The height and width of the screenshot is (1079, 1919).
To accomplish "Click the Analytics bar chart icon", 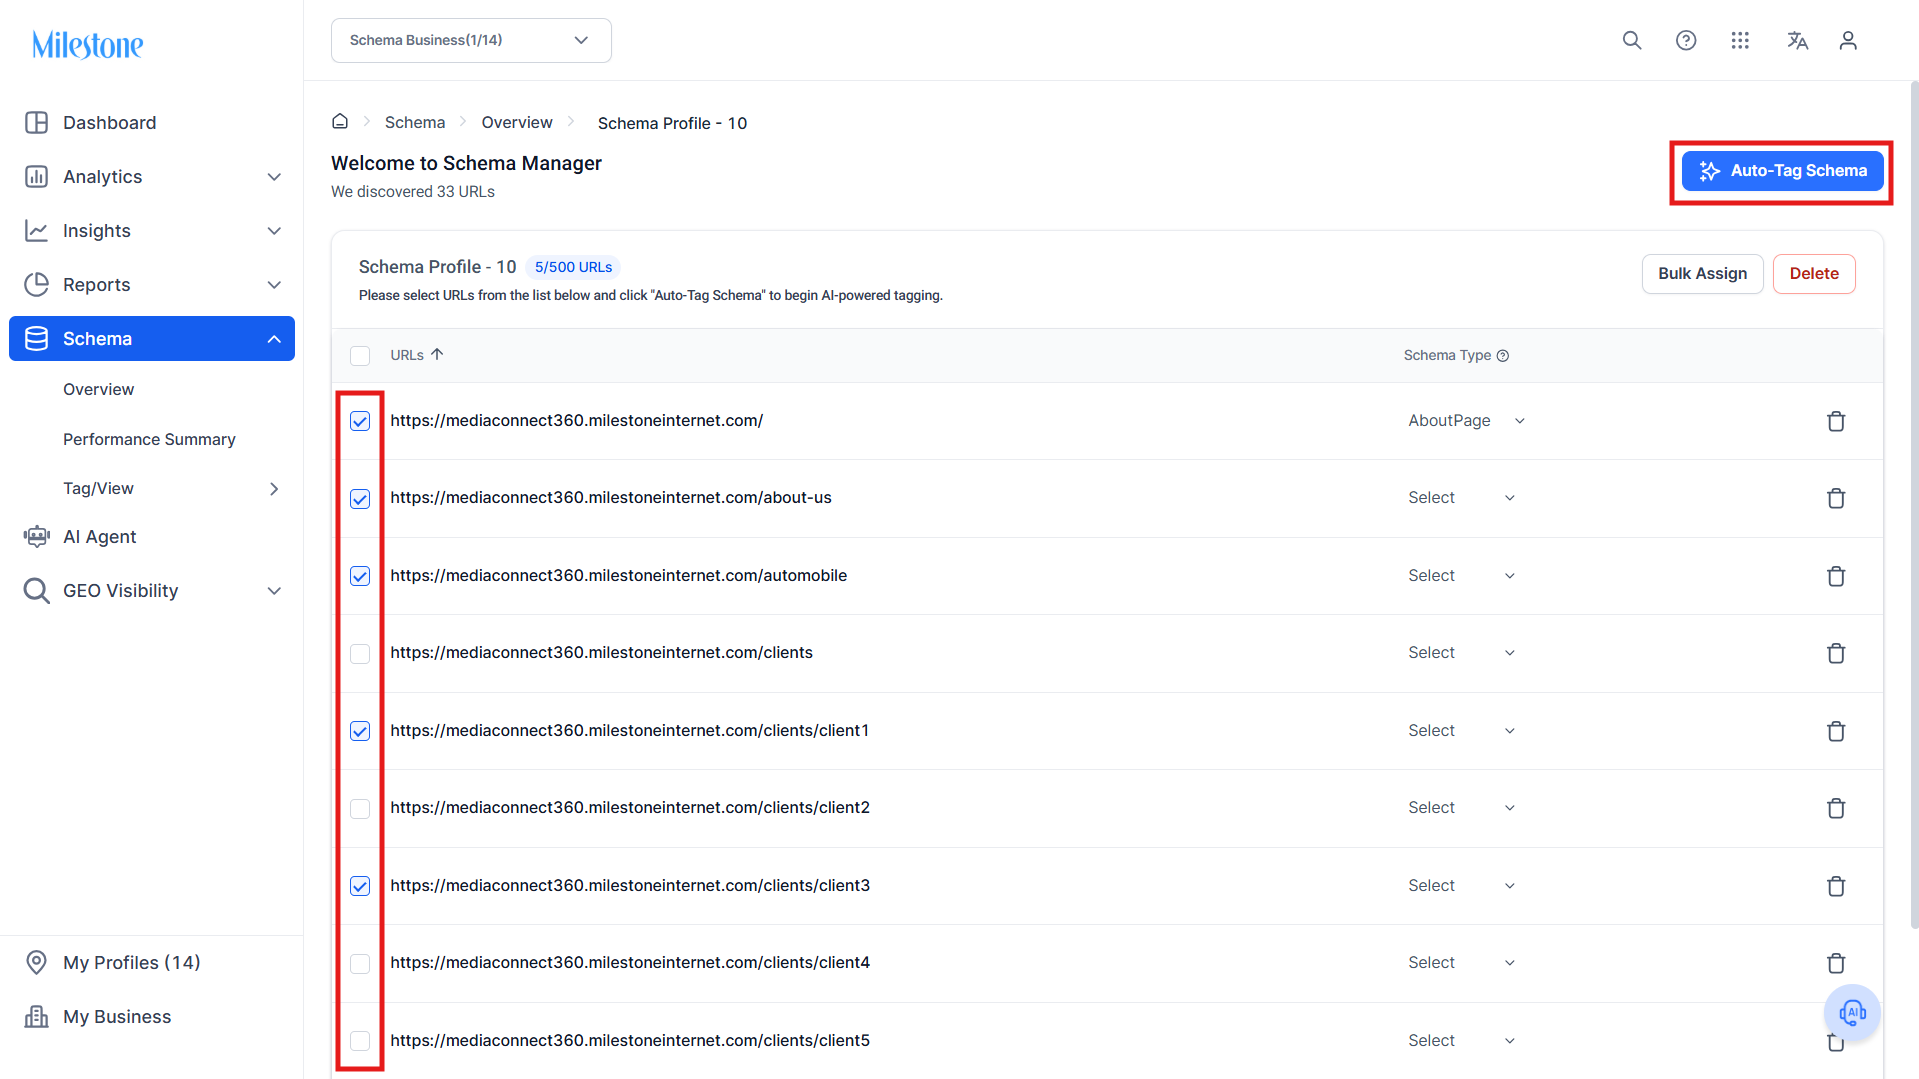I will click(x=36, y=176).
